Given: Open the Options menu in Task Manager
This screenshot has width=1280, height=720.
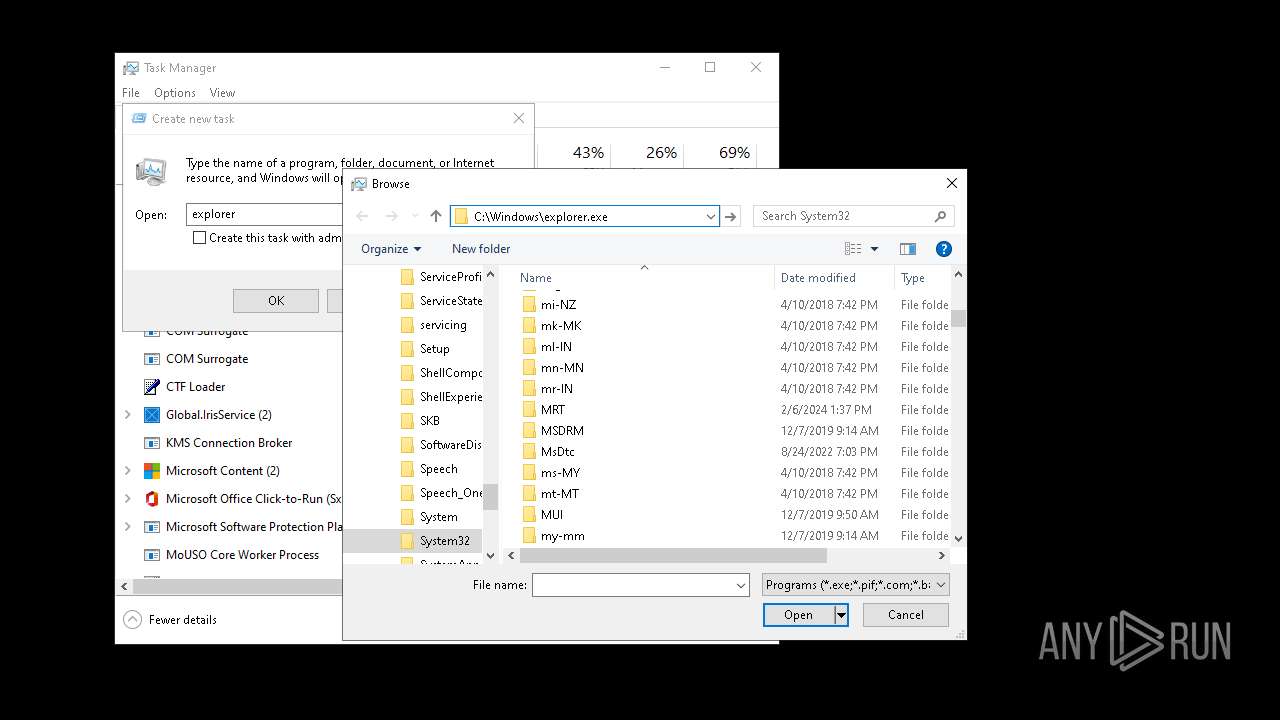Looking at the screenshot, I should point(175,93).
